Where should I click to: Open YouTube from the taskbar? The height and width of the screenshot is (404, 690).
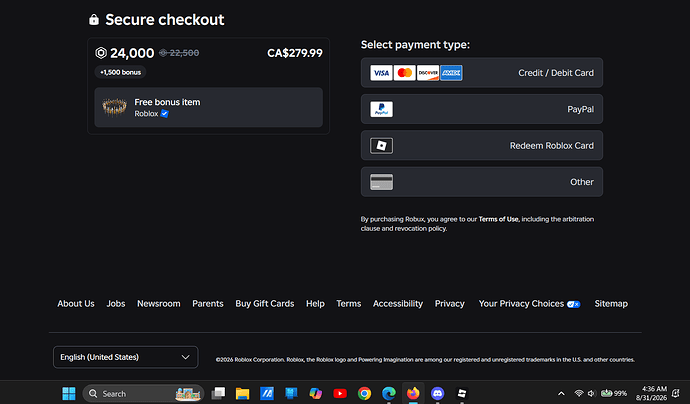(340, 393)
